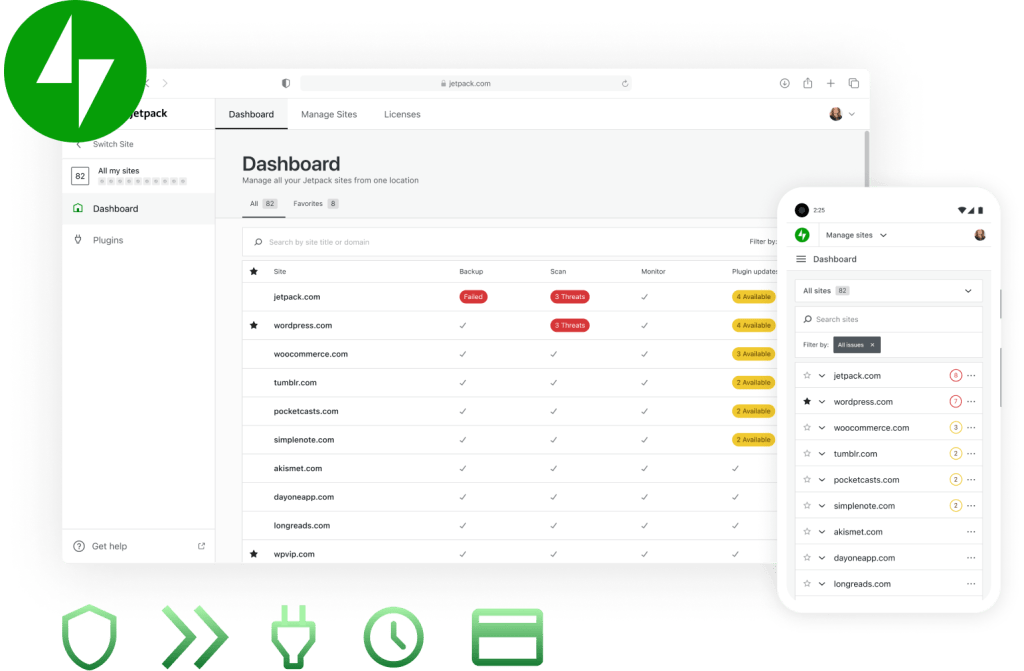Show browser tab overview icon

[854, 83]
